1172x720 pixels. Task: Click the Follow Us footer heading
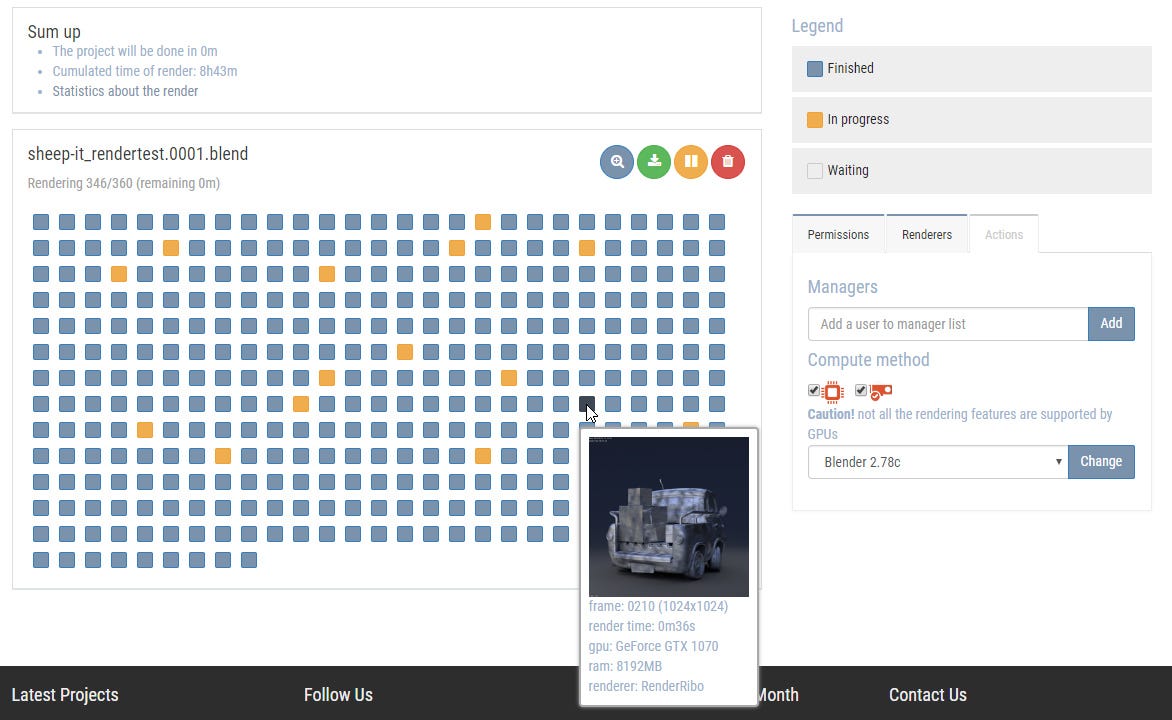[339, 695]
